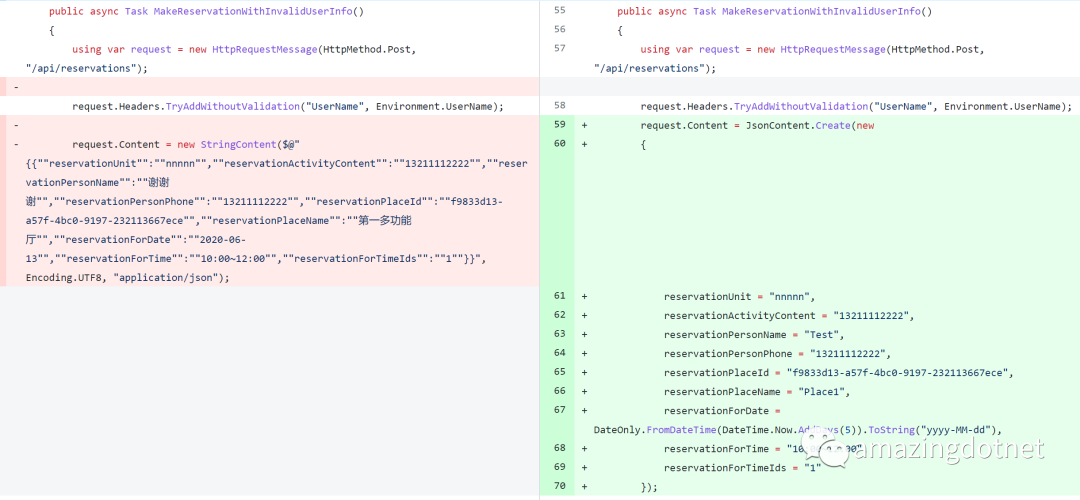Click the minus marker beside StringContent line
Viewport: 1080px width, 500px height.
(16, 145)
